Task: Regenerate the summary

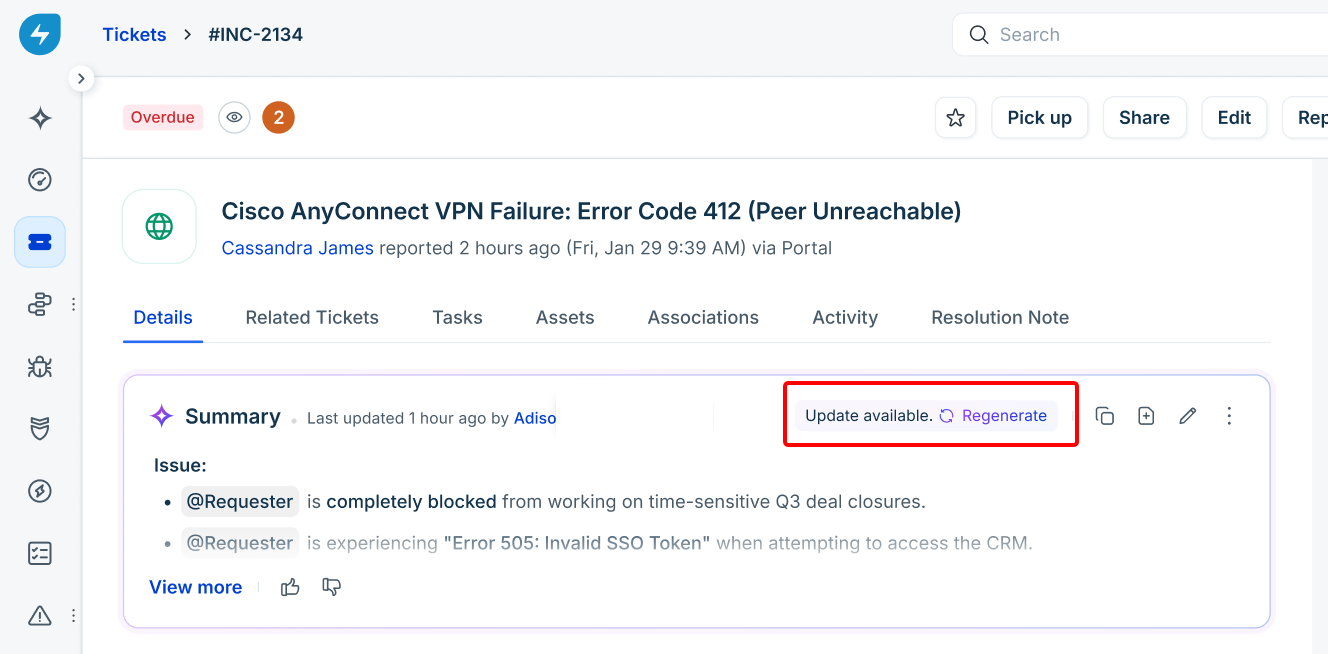Action: (994, 416)
